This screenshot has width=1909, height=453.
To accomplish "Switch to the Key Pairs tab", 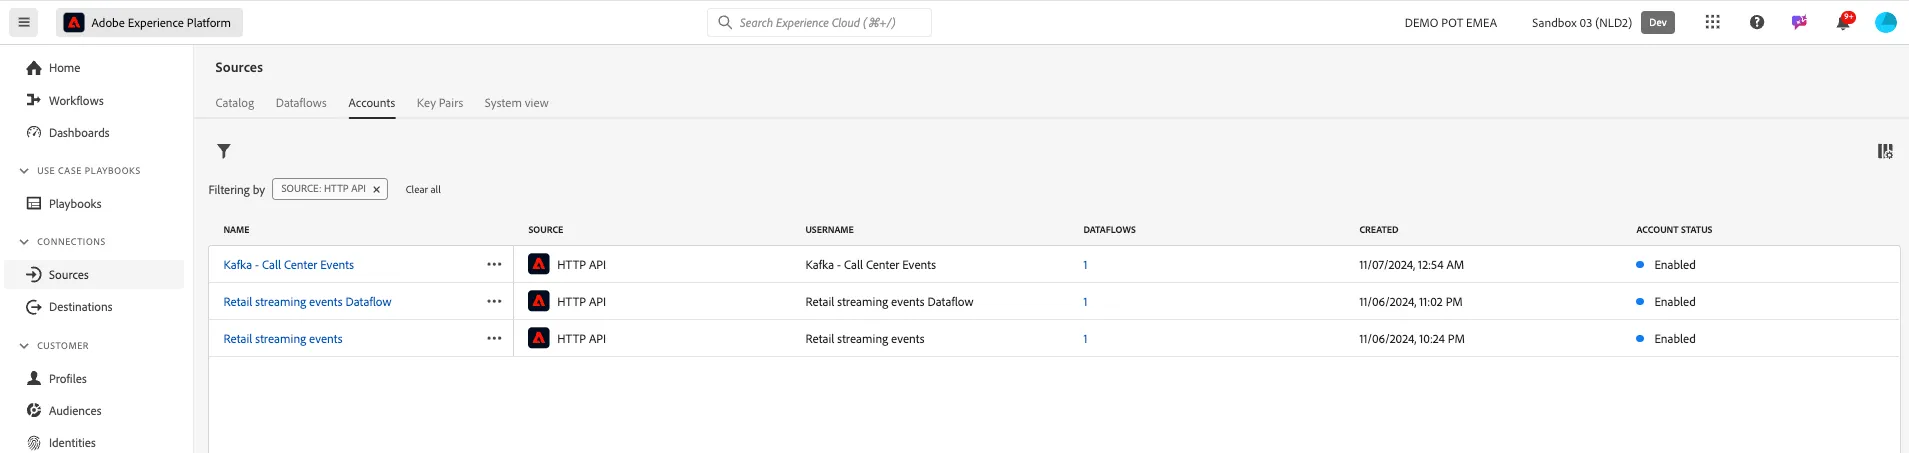I will (x=440, y=103).
